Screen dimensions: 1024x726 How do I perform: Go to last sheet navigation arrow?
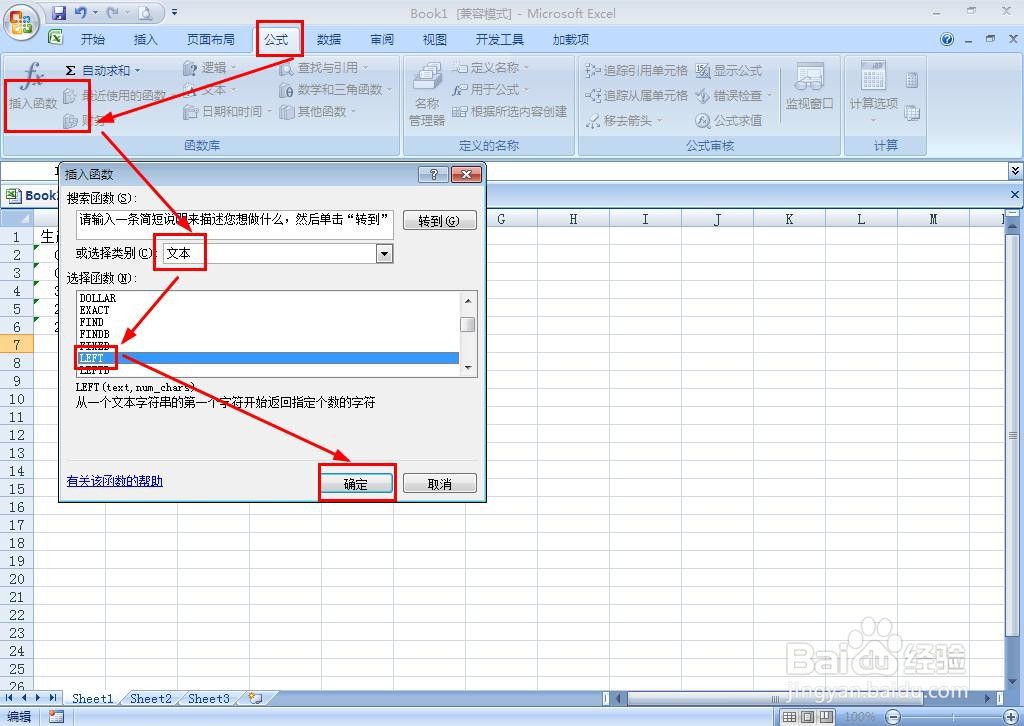point(53,698)
